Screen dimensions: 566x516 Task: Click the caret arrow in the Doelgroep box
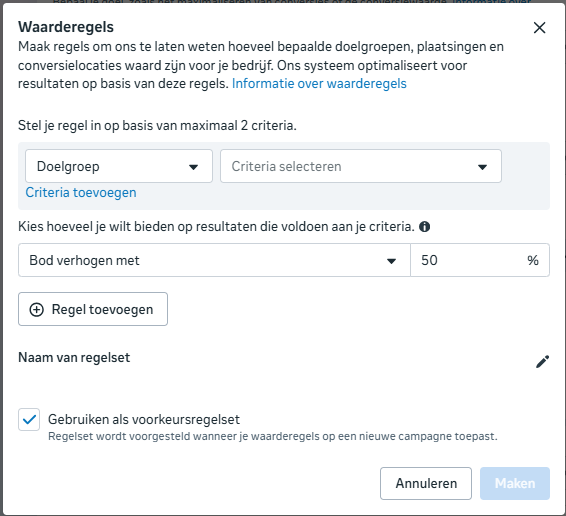[193, 167]
